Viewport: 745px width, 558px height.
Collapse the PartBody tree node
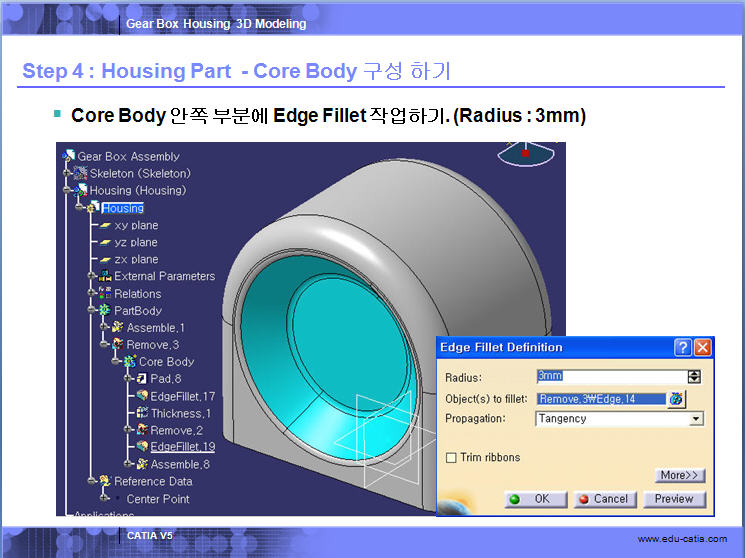click(x=92, y=311)
